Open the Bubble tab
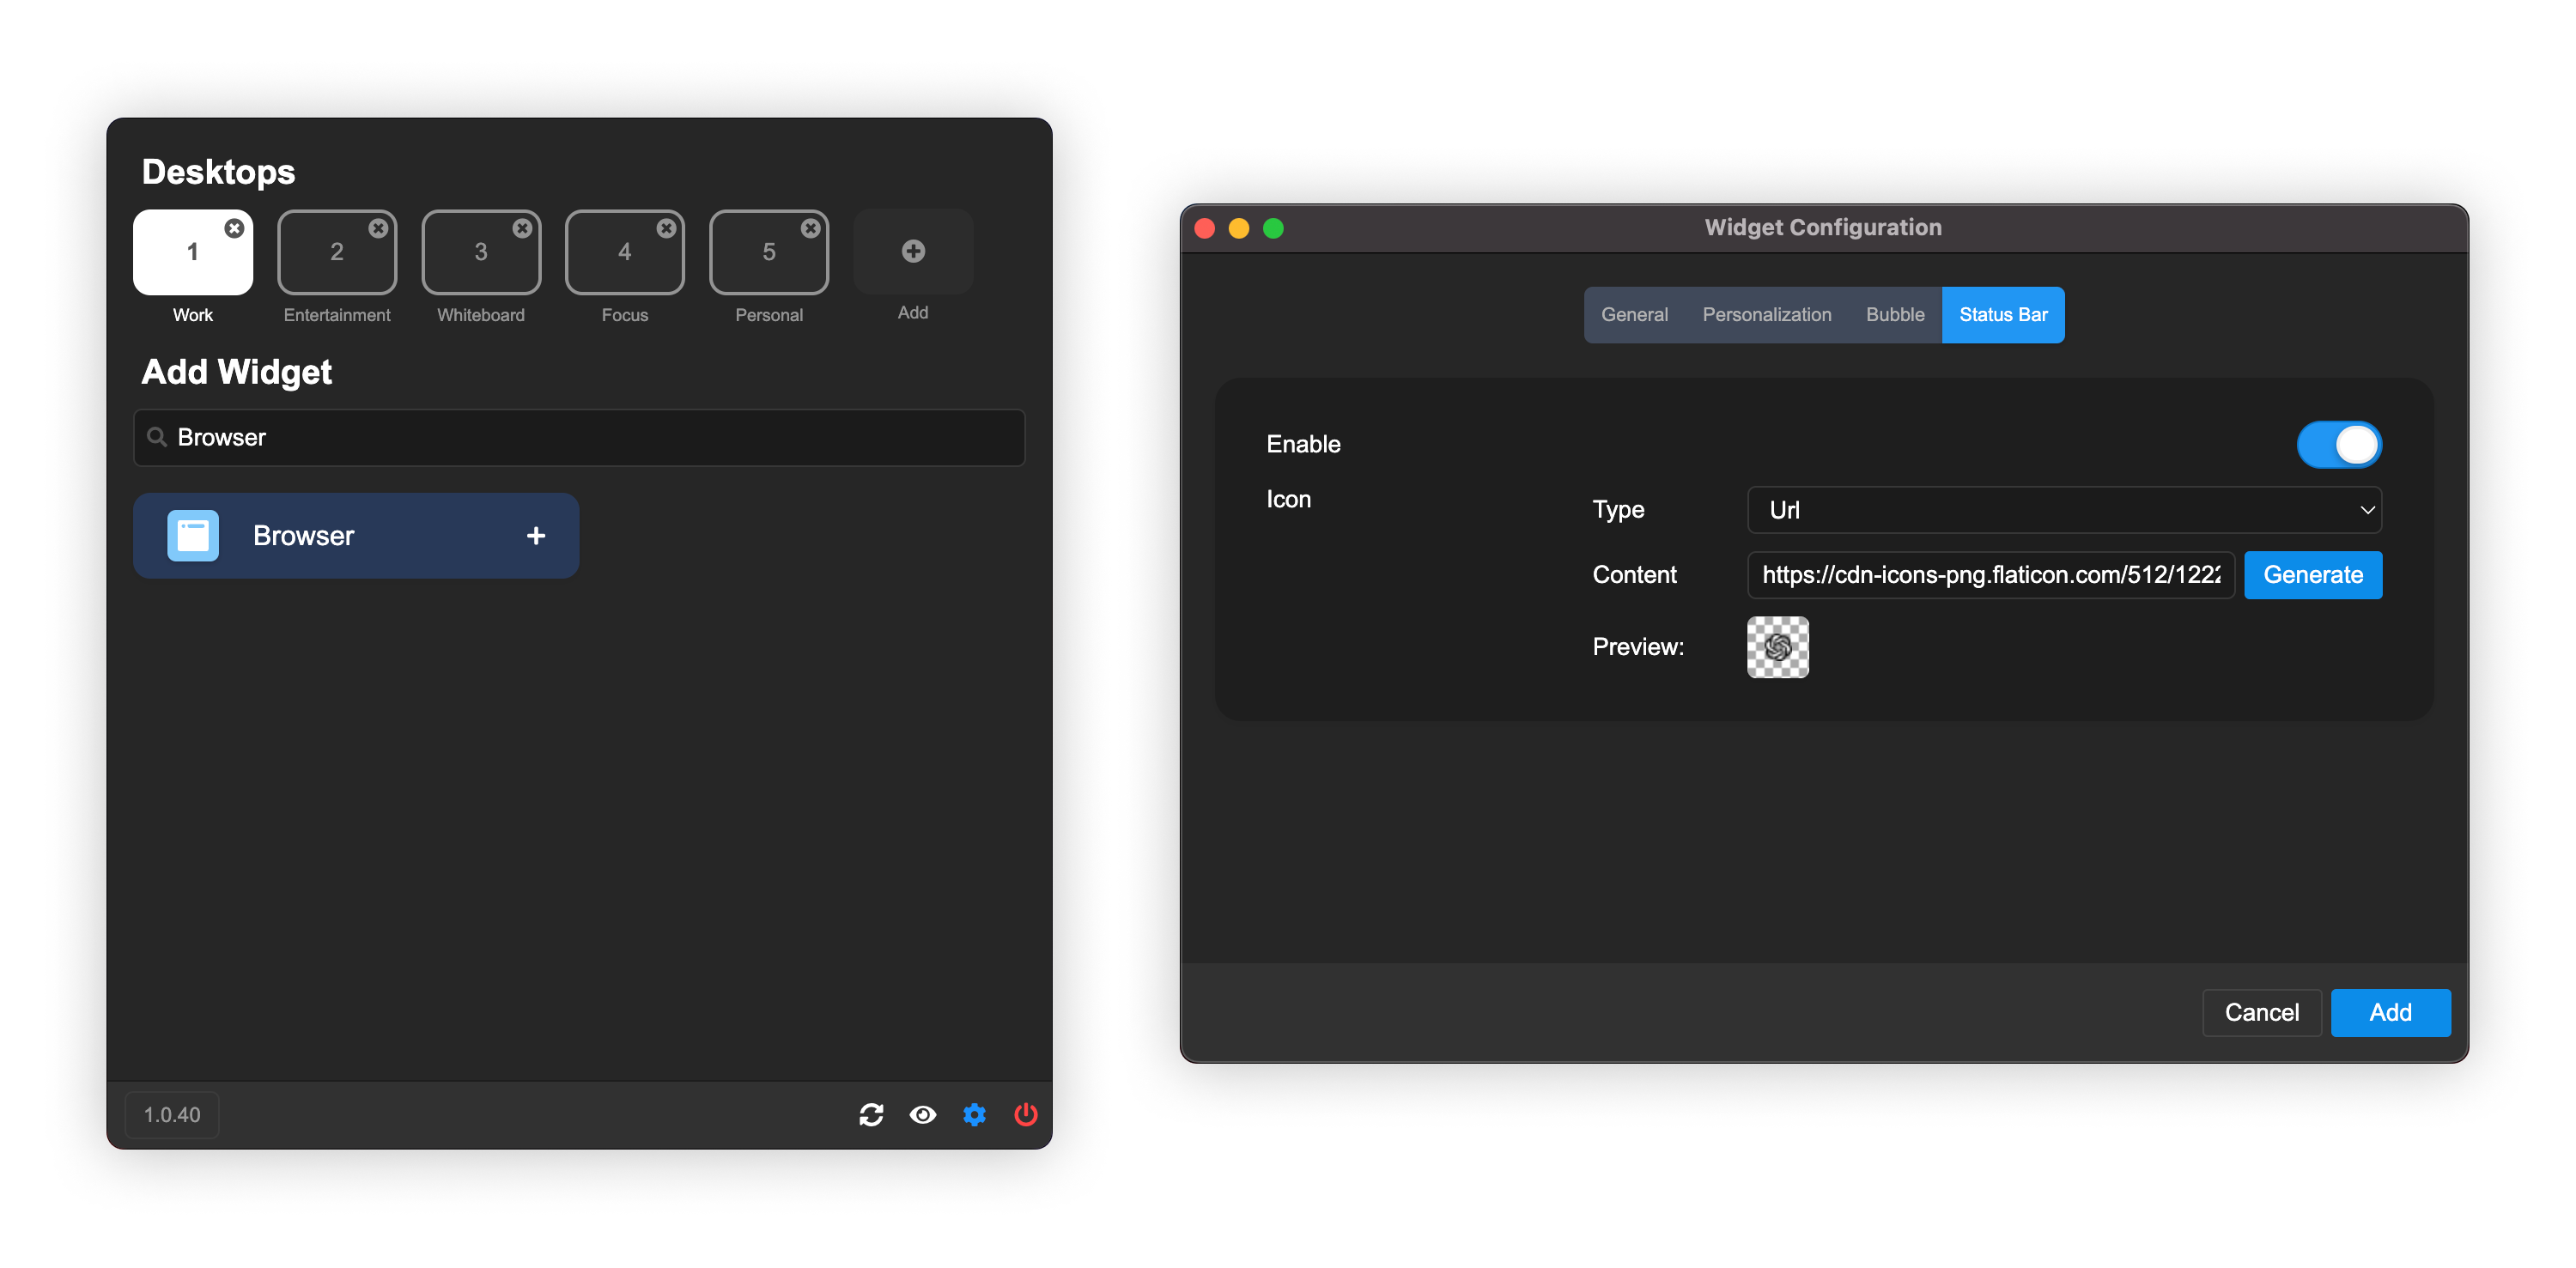The height and width of the screenshot is (1268, 2576). click(1894, 315)
